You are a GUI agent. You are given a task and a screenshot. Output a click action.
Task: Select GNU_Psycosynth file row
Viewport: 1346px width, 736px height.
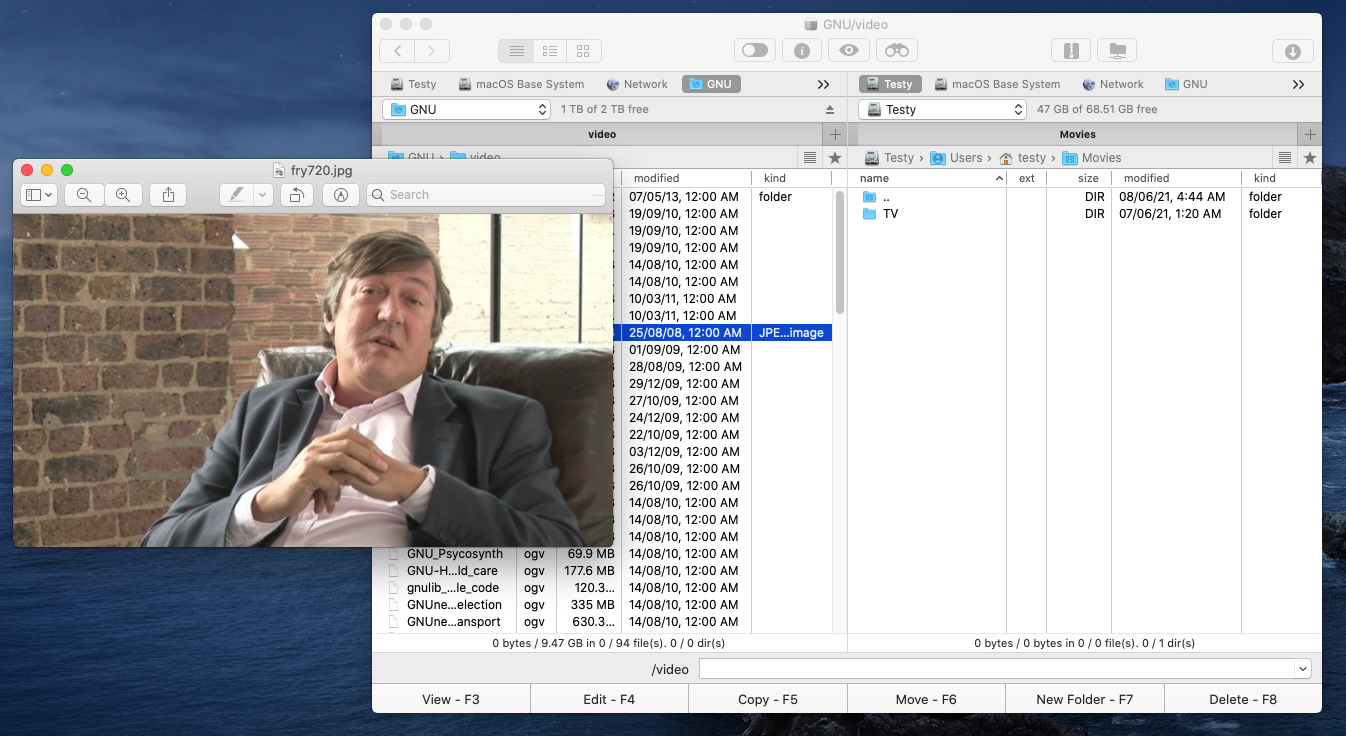(x=603, y=553)
